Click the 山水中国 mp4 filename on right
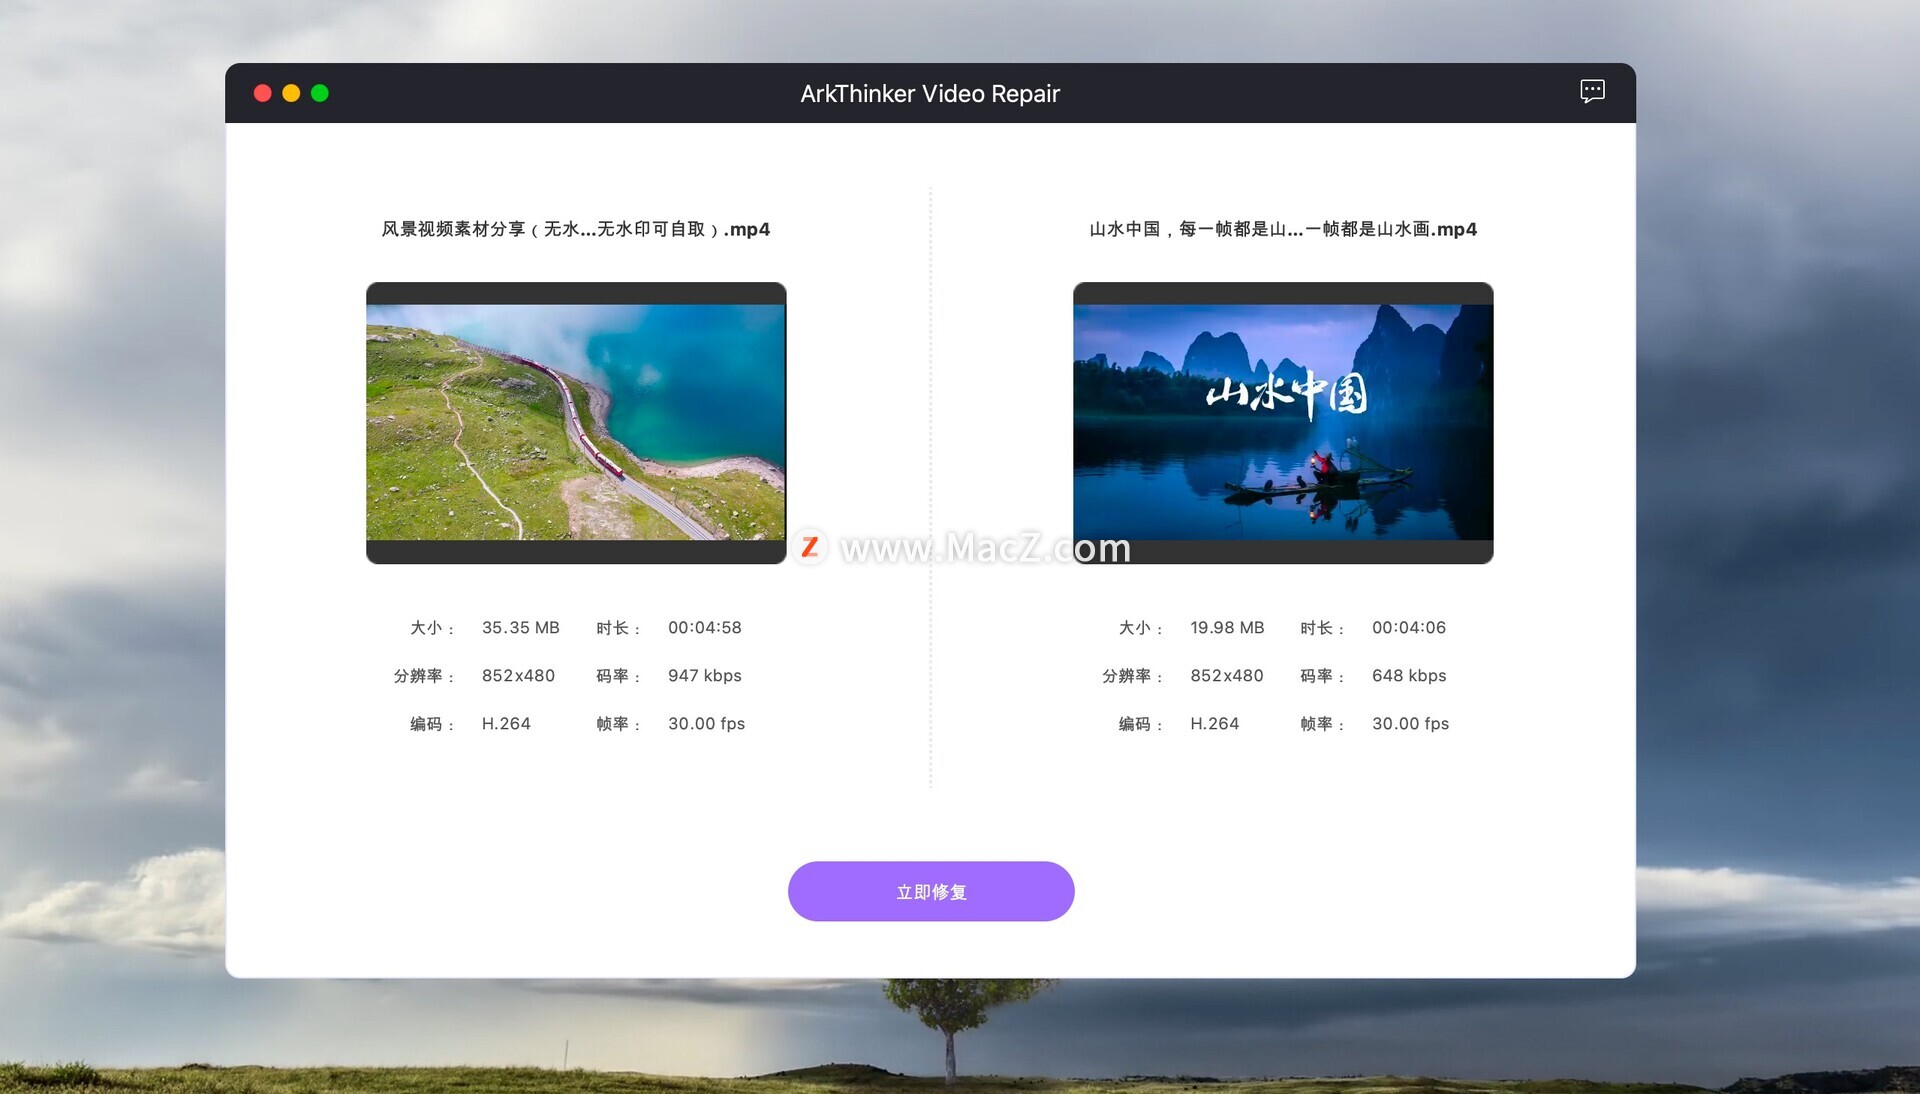 [1283, 229]
